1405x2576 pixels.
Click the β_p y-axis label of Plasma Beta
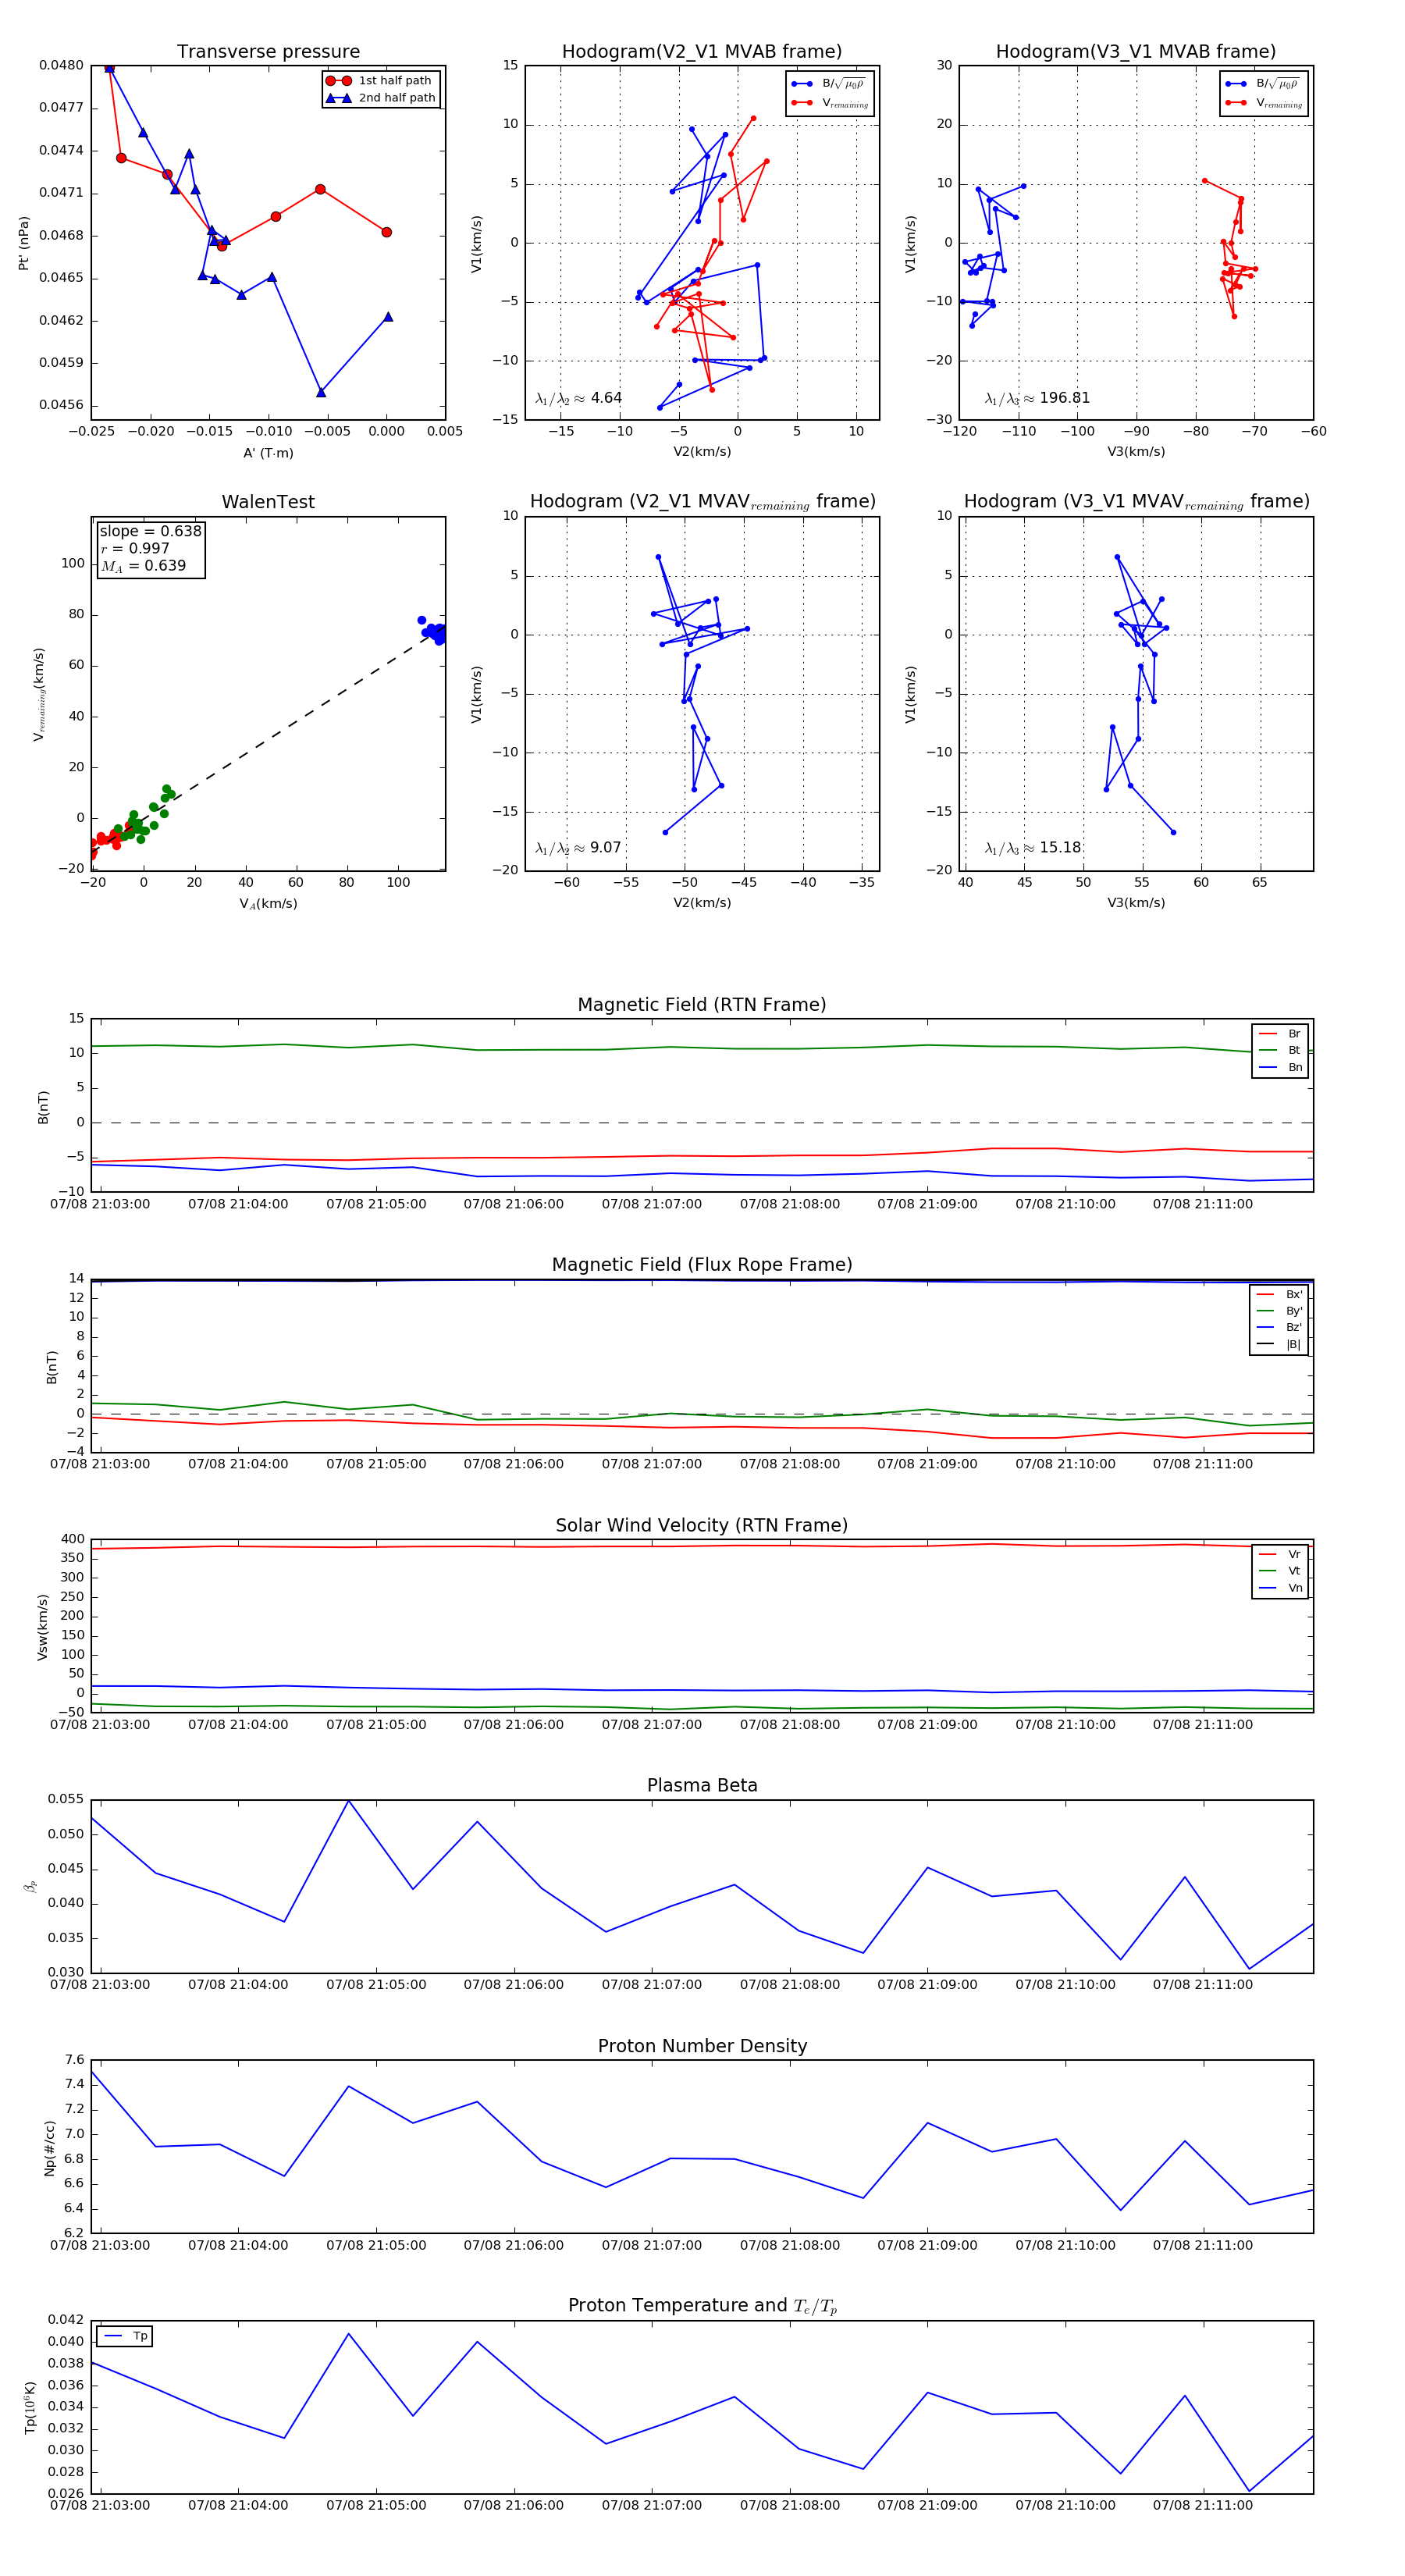coord(30,1885)
